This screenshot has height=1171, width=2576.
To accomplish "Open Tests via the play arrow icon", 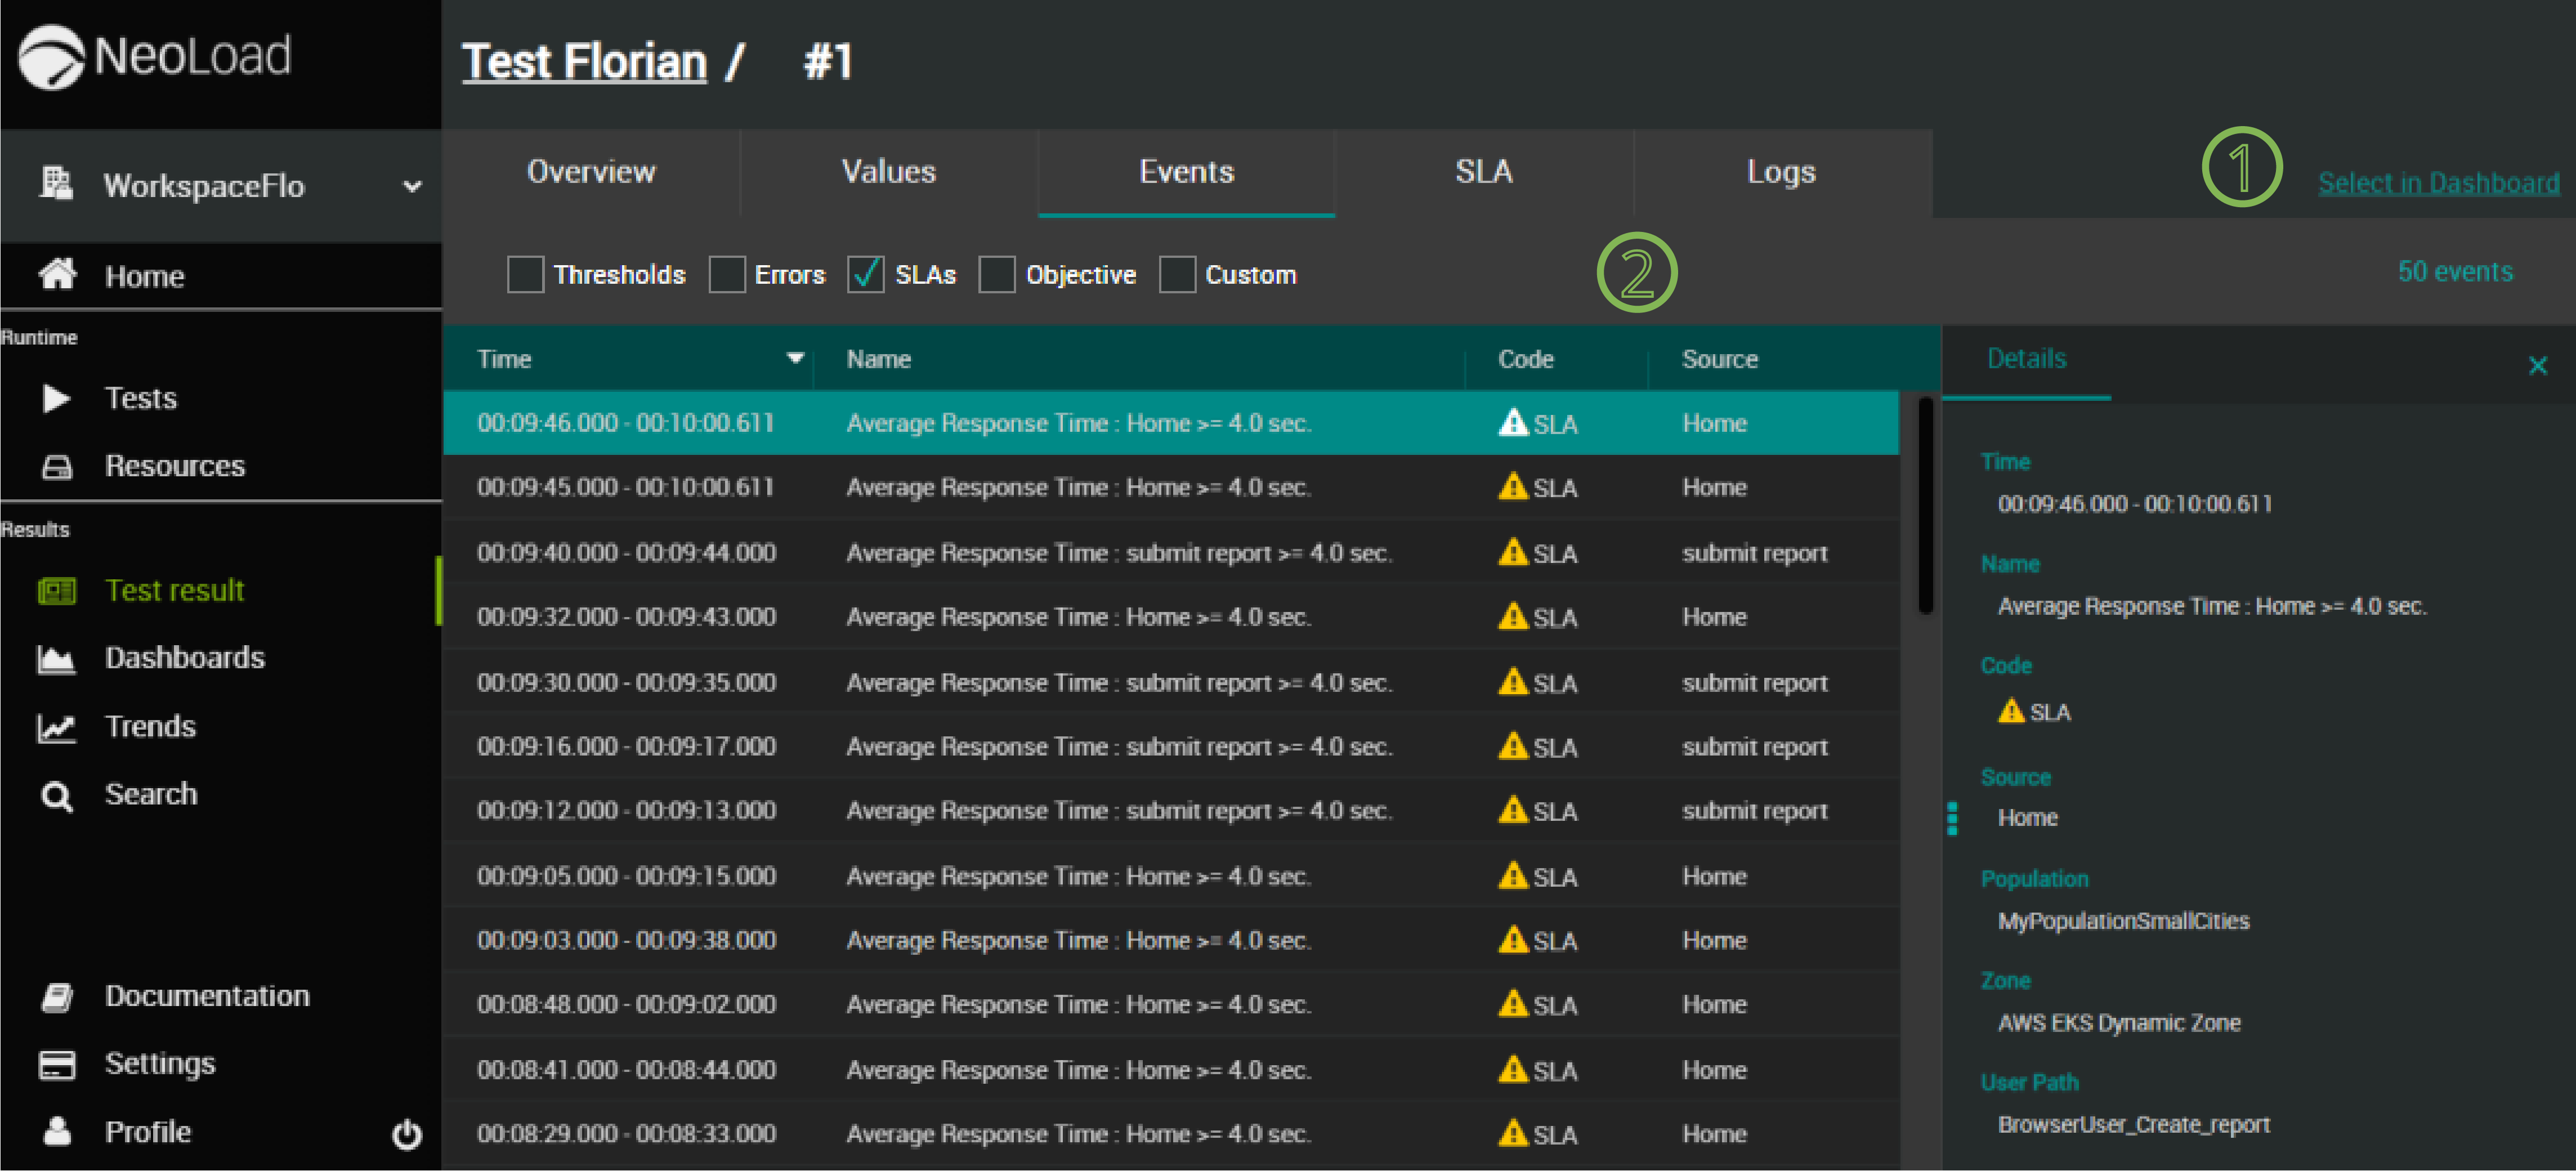I will pyautogui.click(x=56, y=398).
